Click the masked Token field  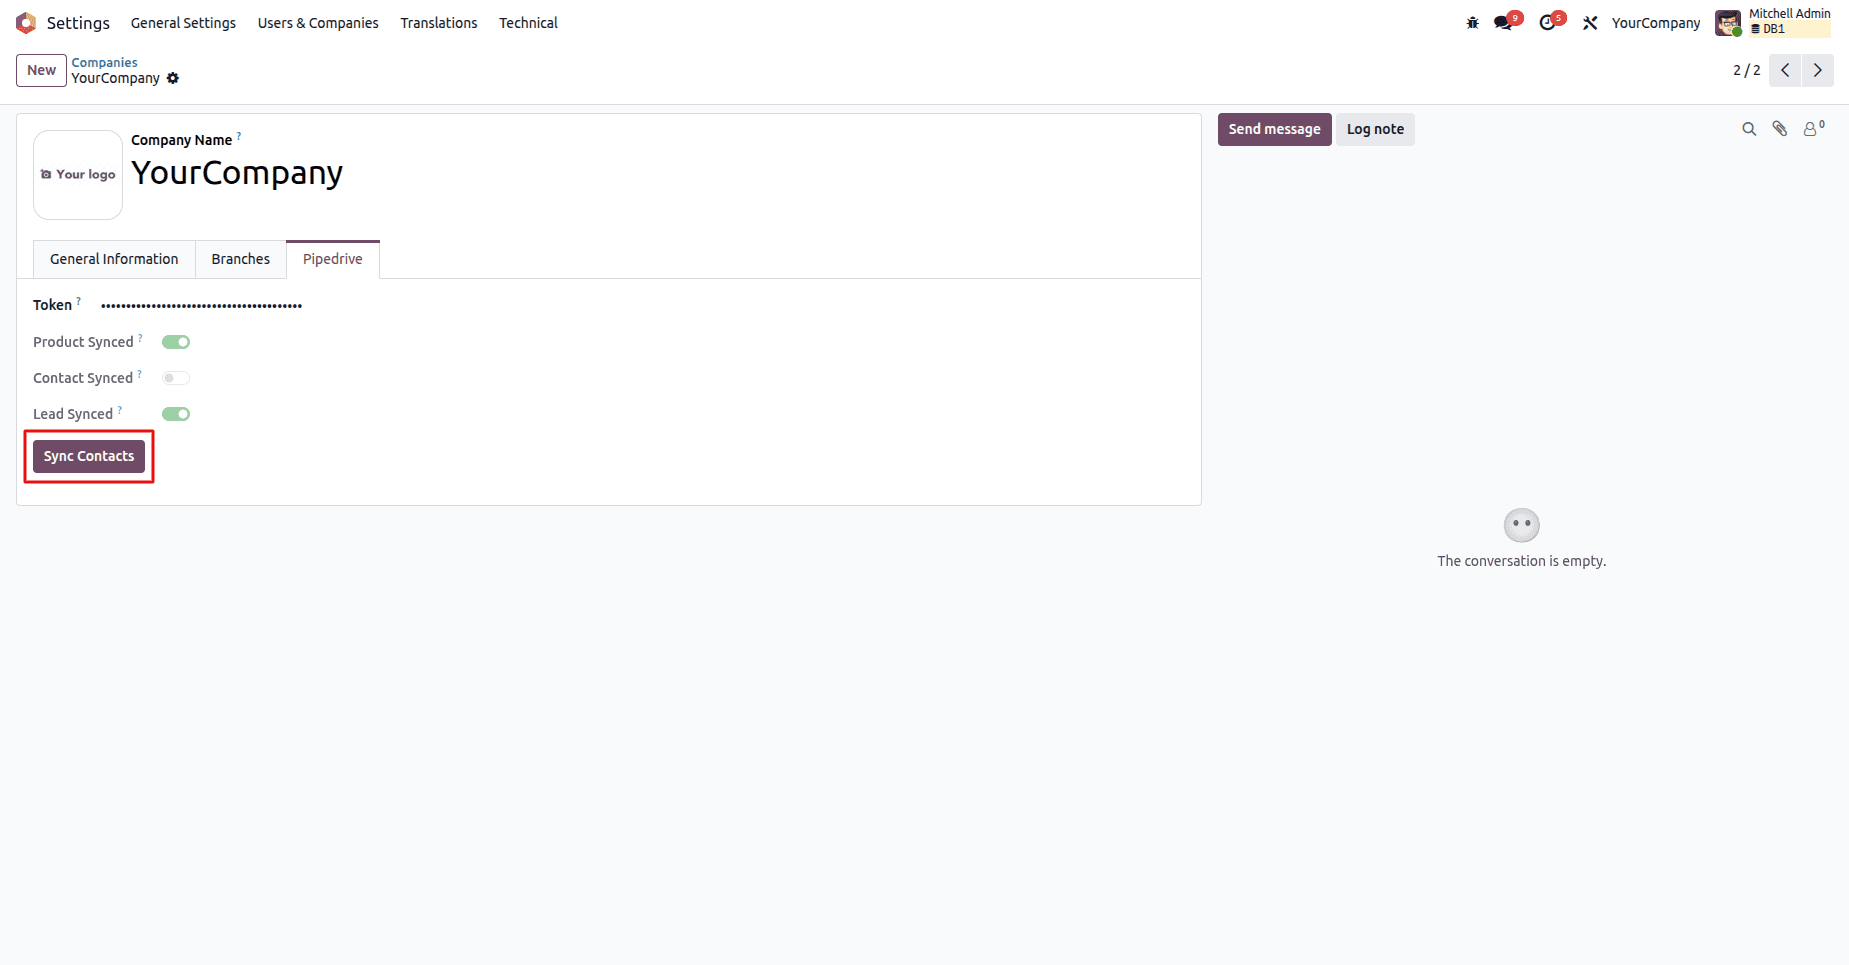(x=201, y=306)
